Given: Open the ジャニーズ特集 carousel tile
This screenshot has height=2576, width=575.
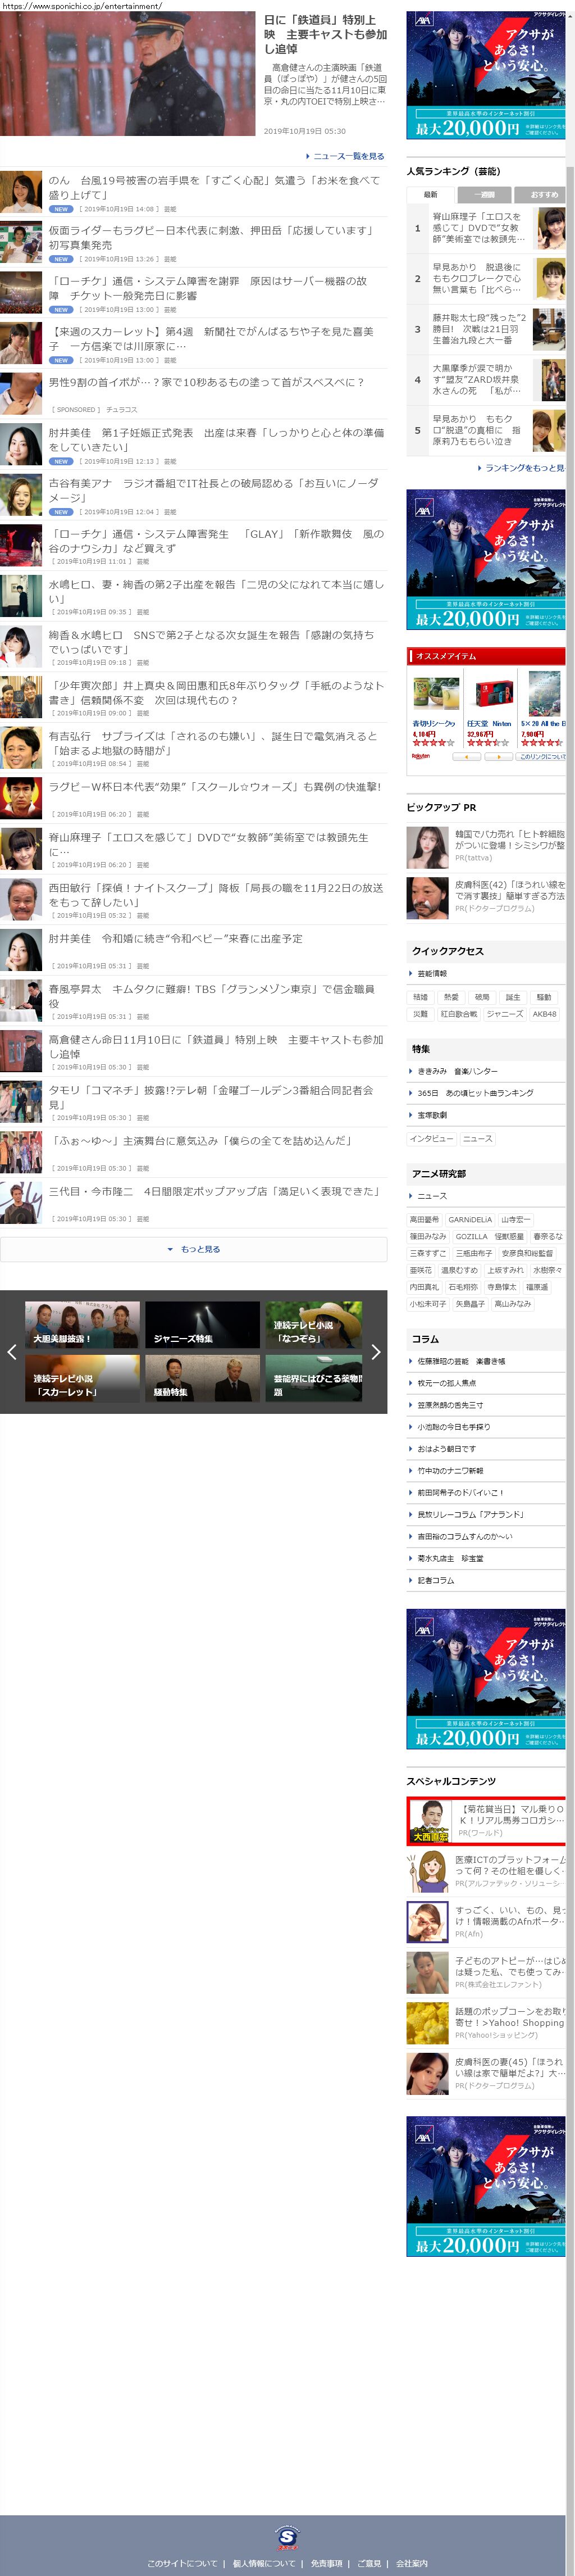Looking at the screenshot, I should pyautogui.click(x=202, y=1324).
